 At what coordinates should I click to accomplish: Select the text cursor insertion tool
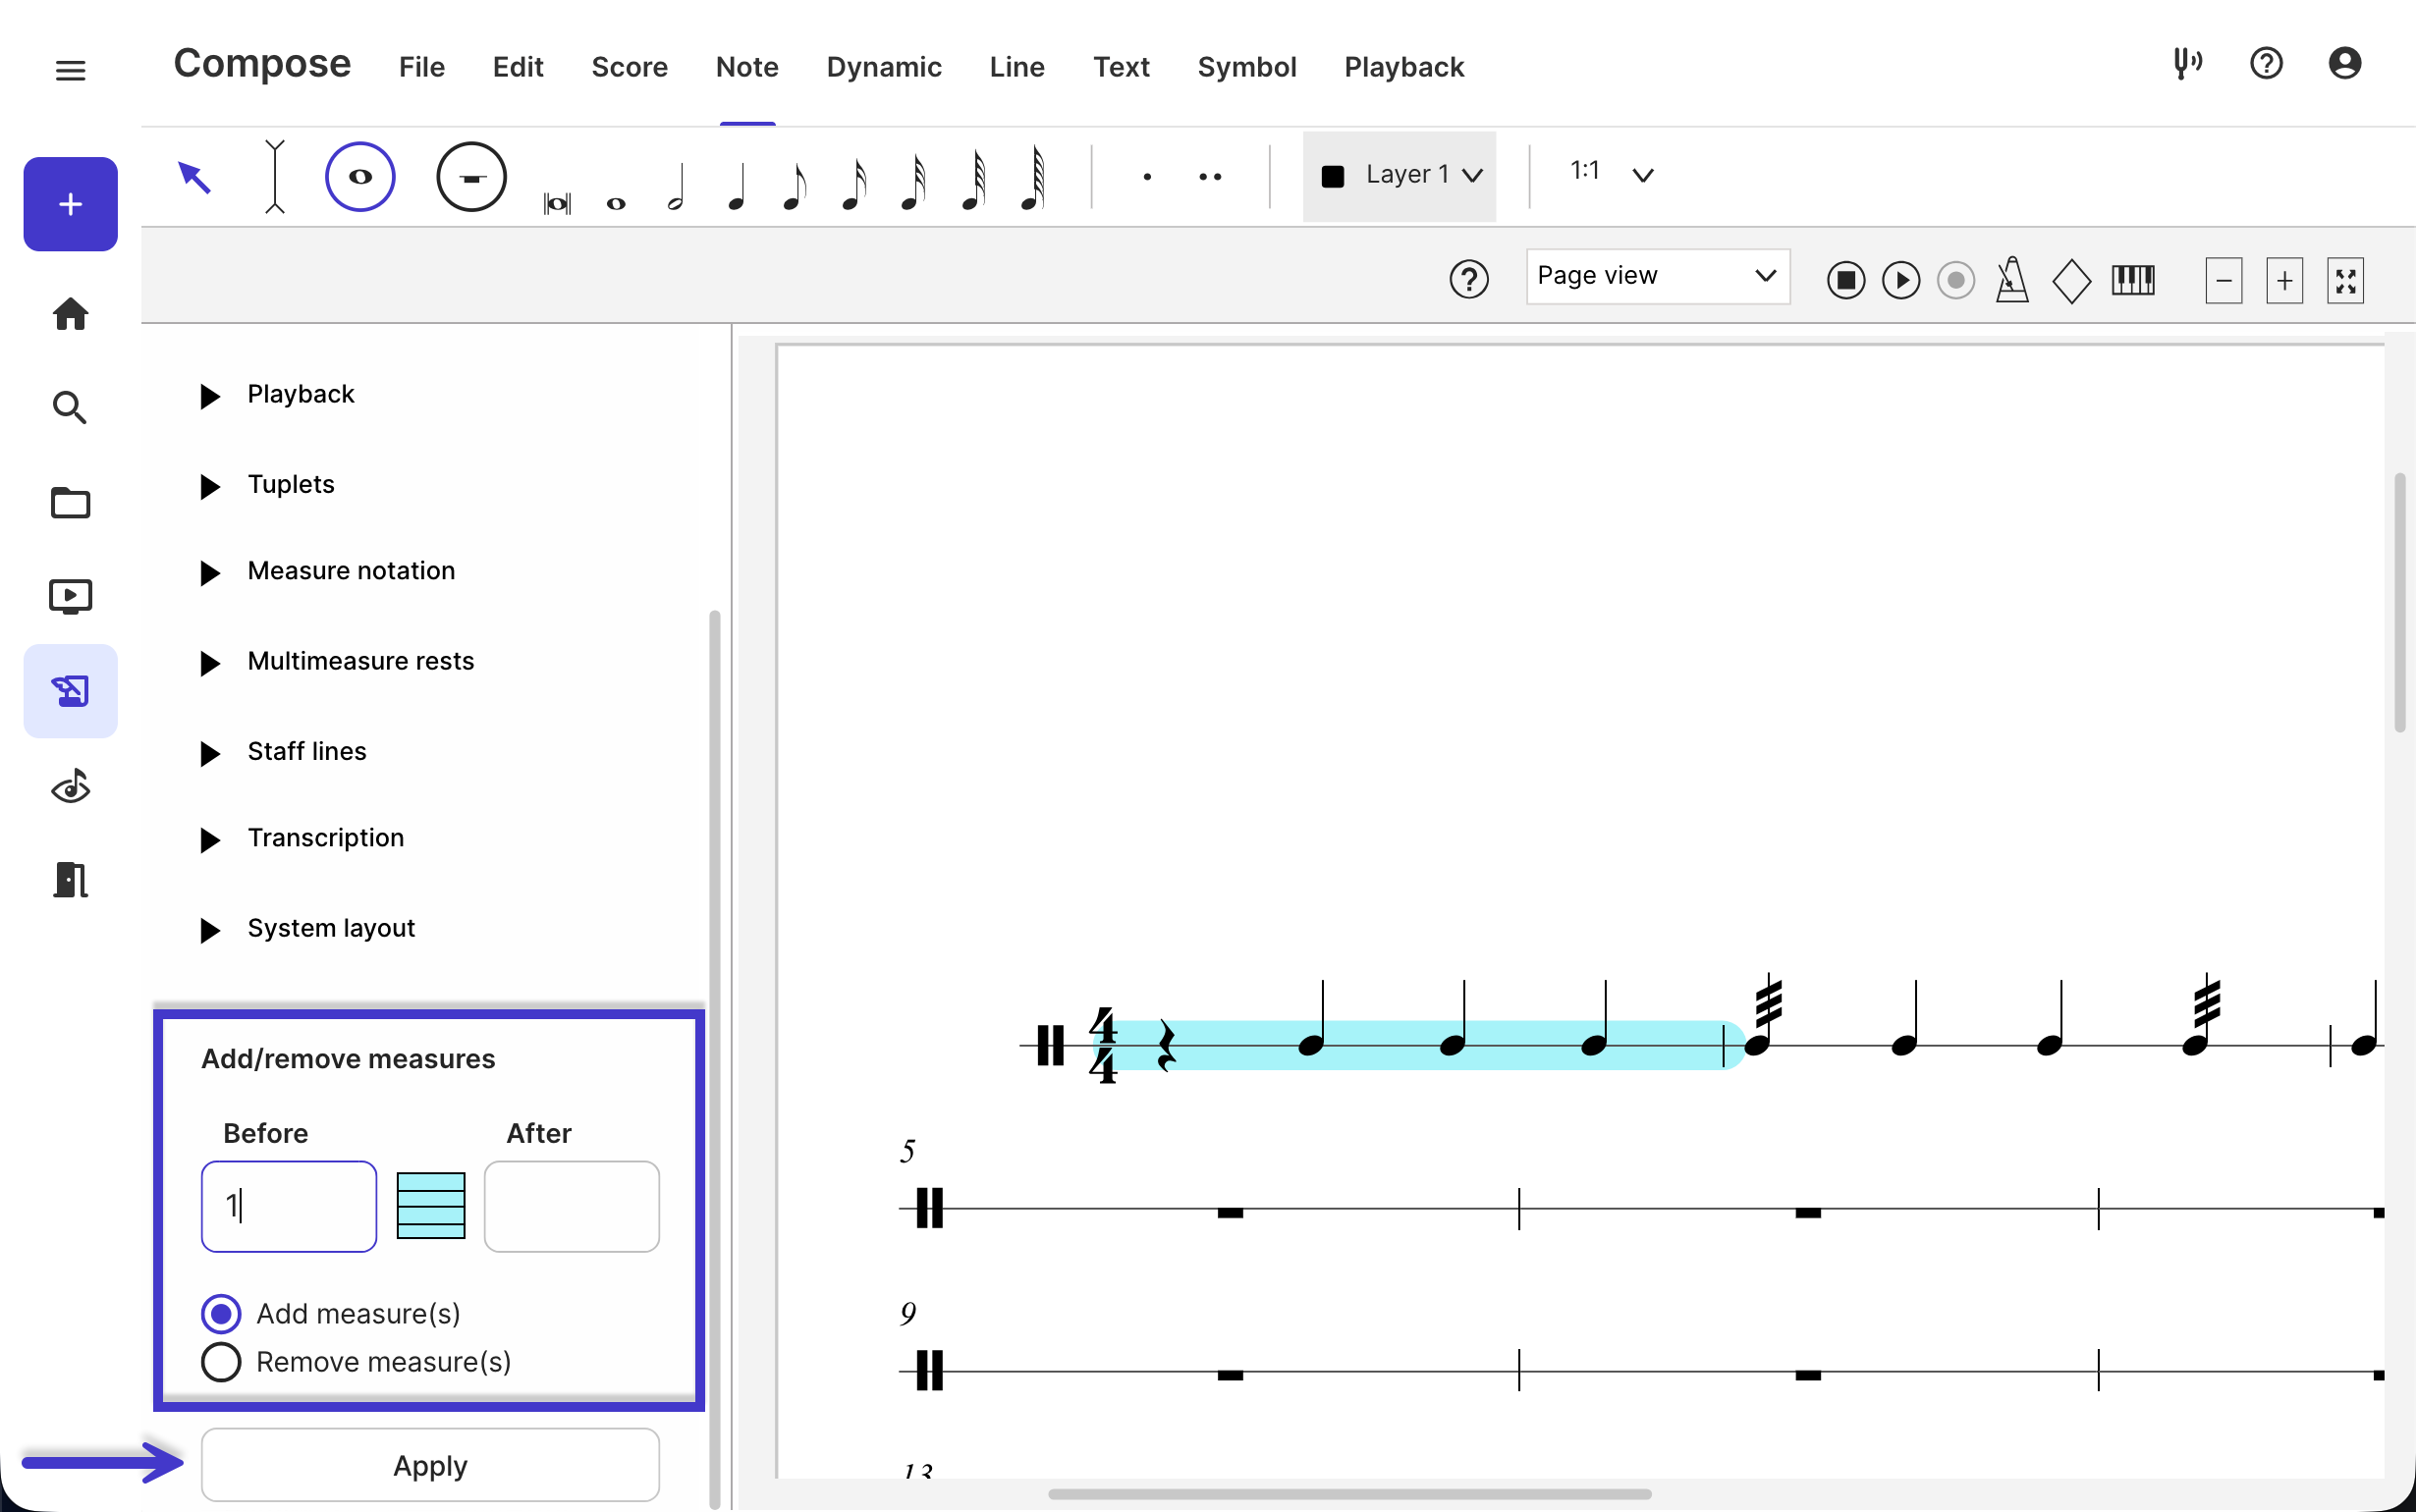[x=275, y=177]
